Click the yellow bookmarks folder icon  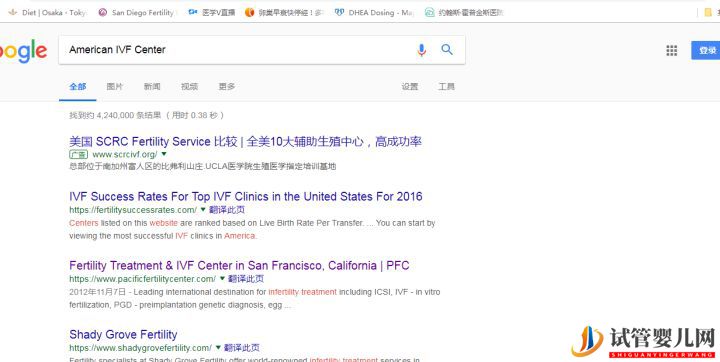point(708,13)
